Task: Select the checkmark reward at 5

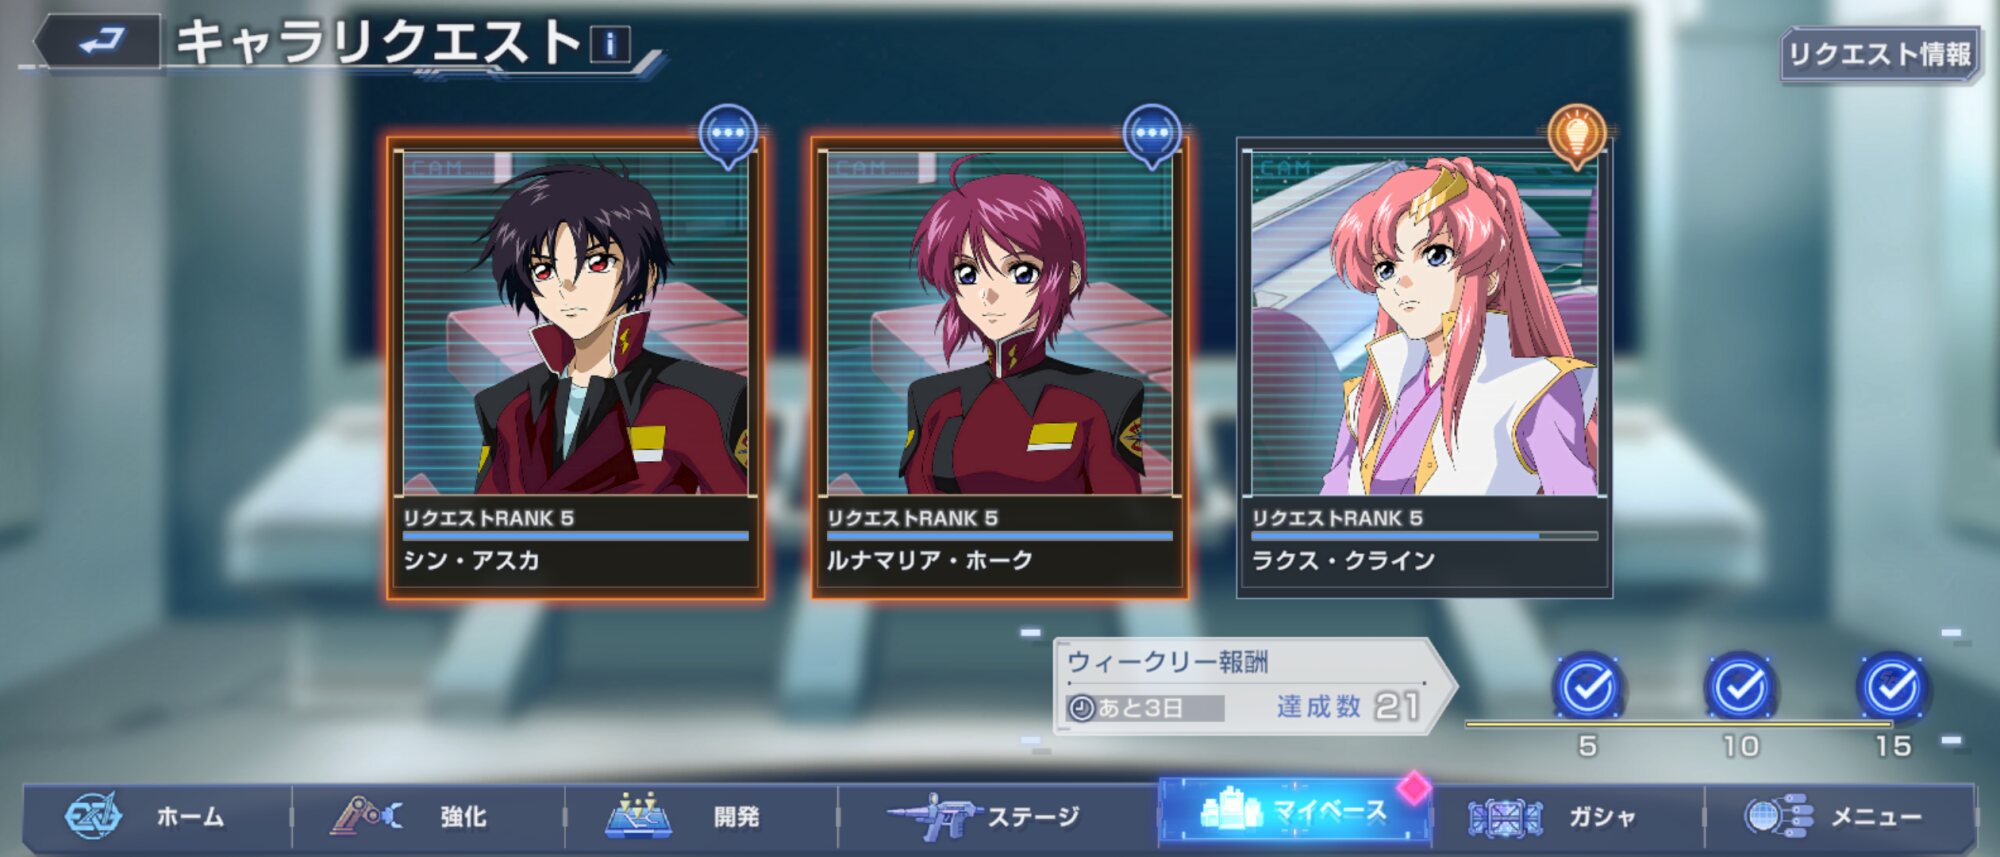Action: (1587, 687)
